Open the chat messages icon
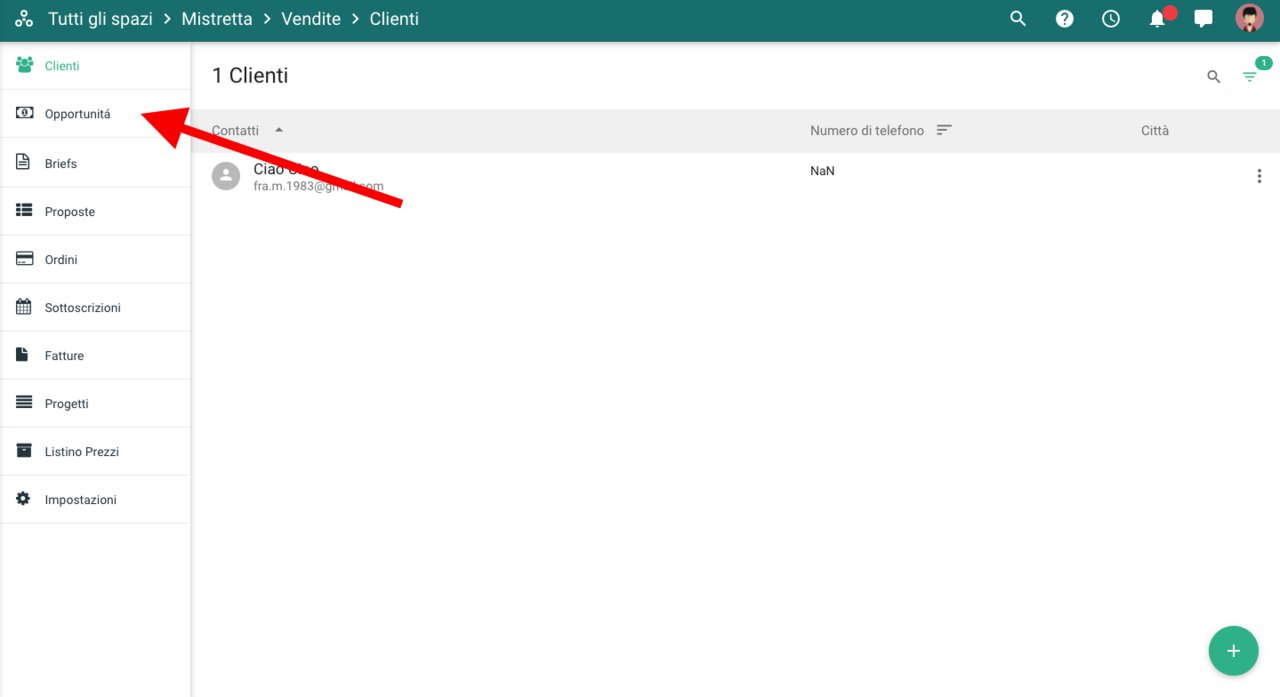 click(x=1203, y=19)
